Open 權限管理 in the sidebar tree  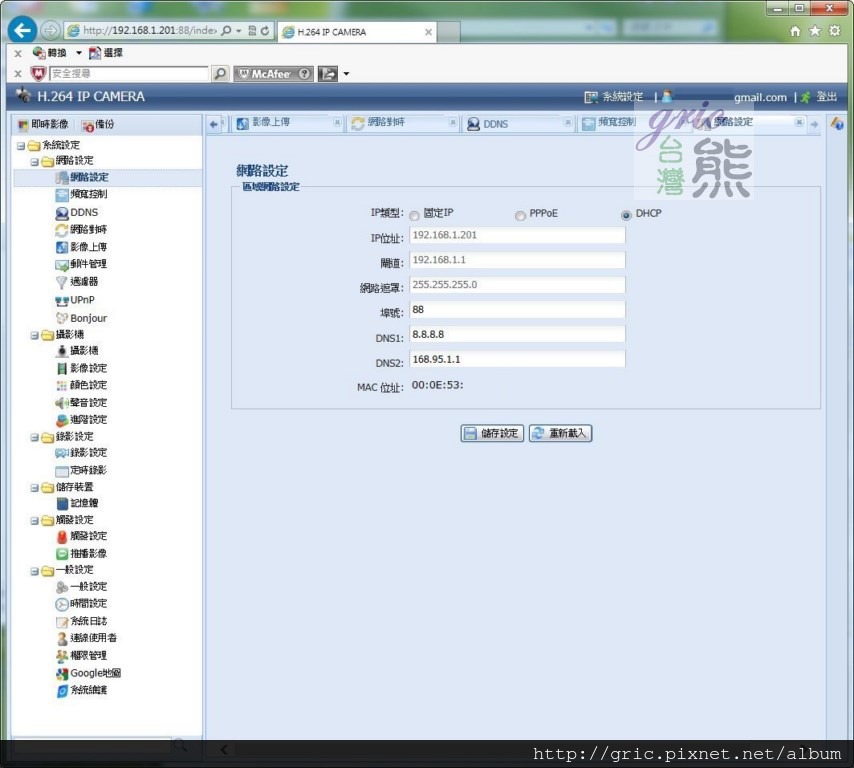click(81, 656)
